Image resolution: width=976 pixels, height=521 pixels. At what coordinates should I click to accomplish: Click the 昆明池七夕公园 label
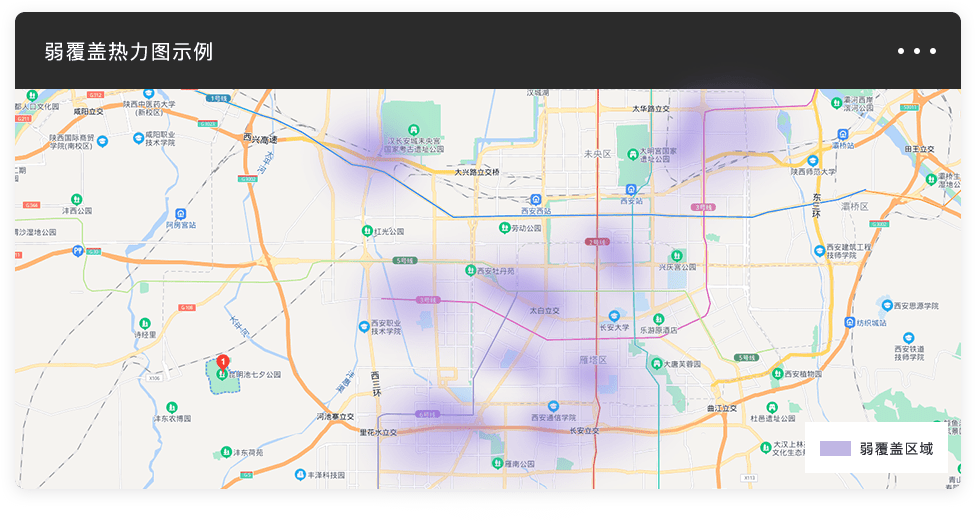254,374
